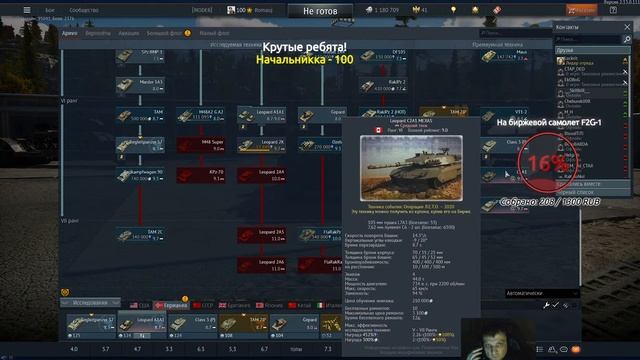The width and height of the screenshot is (640, 360).
Task: Select the RakJPz 2 tree card
Action: (383, 85)
